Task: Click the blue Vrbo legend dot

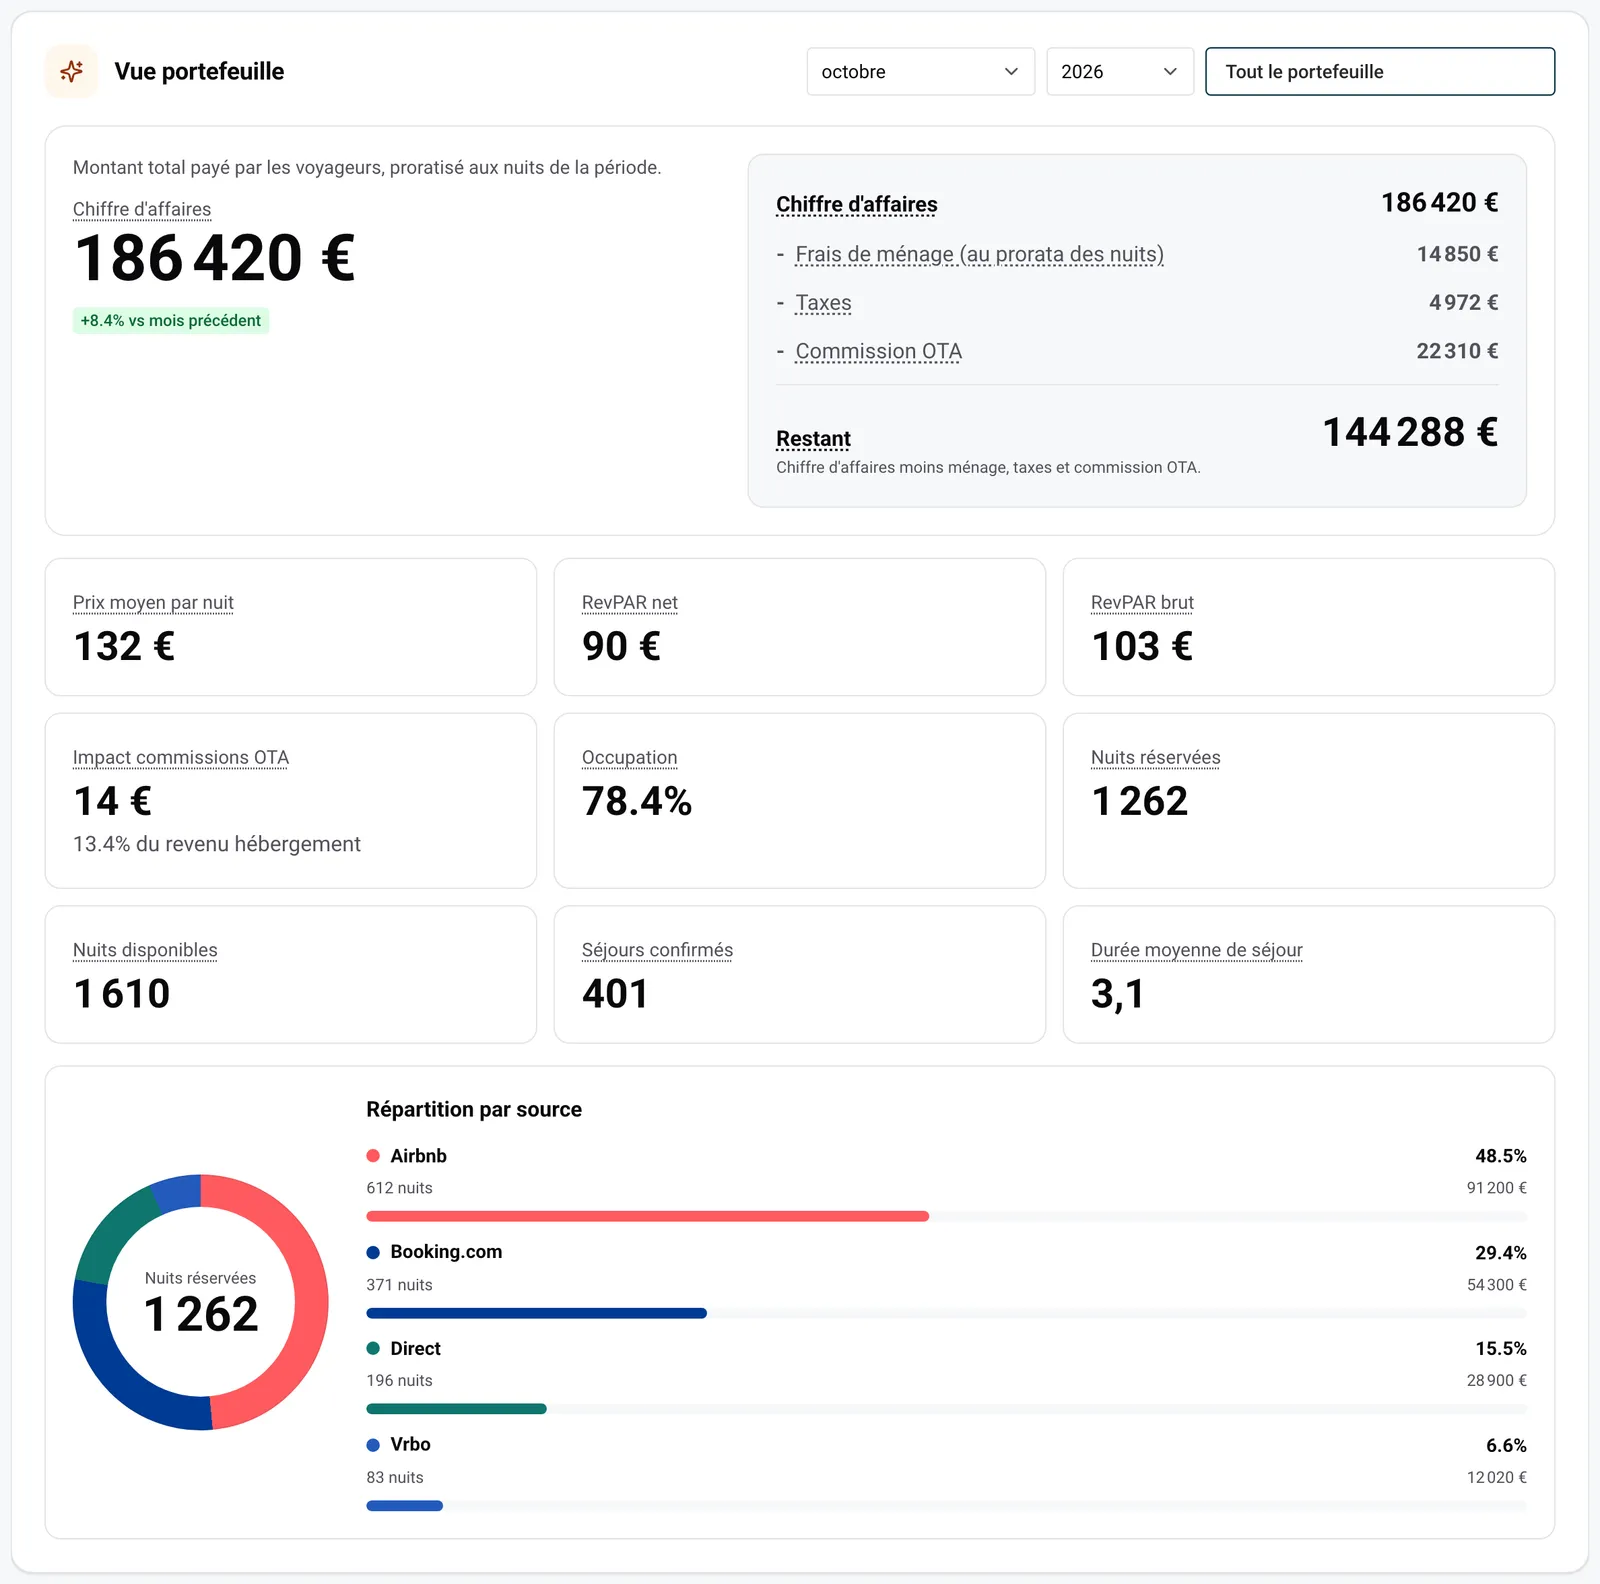Action: point(373,1445)
